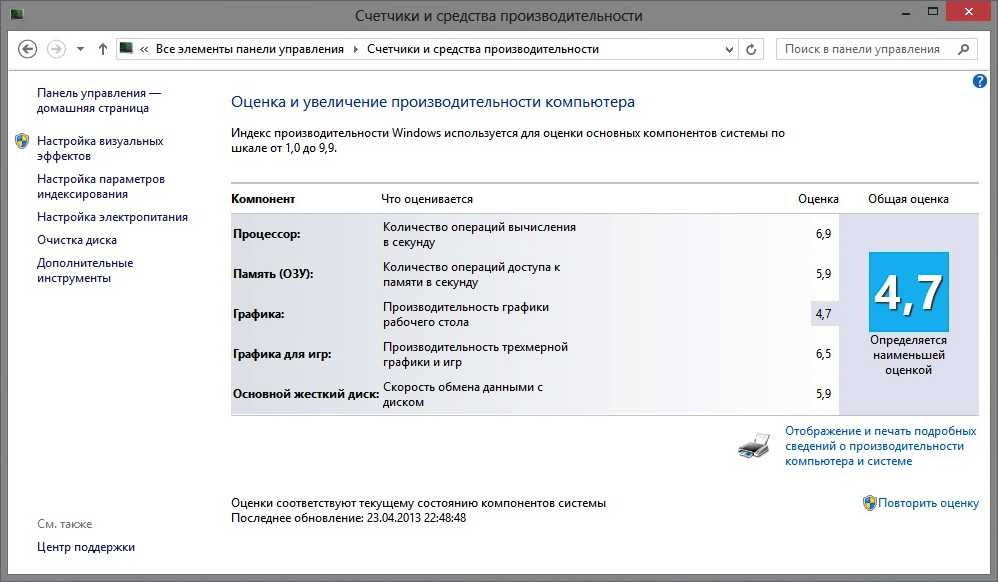This screenshot has height=582, width=998.
Task: Click the blue 4,7 overall score tile
Action: pos(908,292)
